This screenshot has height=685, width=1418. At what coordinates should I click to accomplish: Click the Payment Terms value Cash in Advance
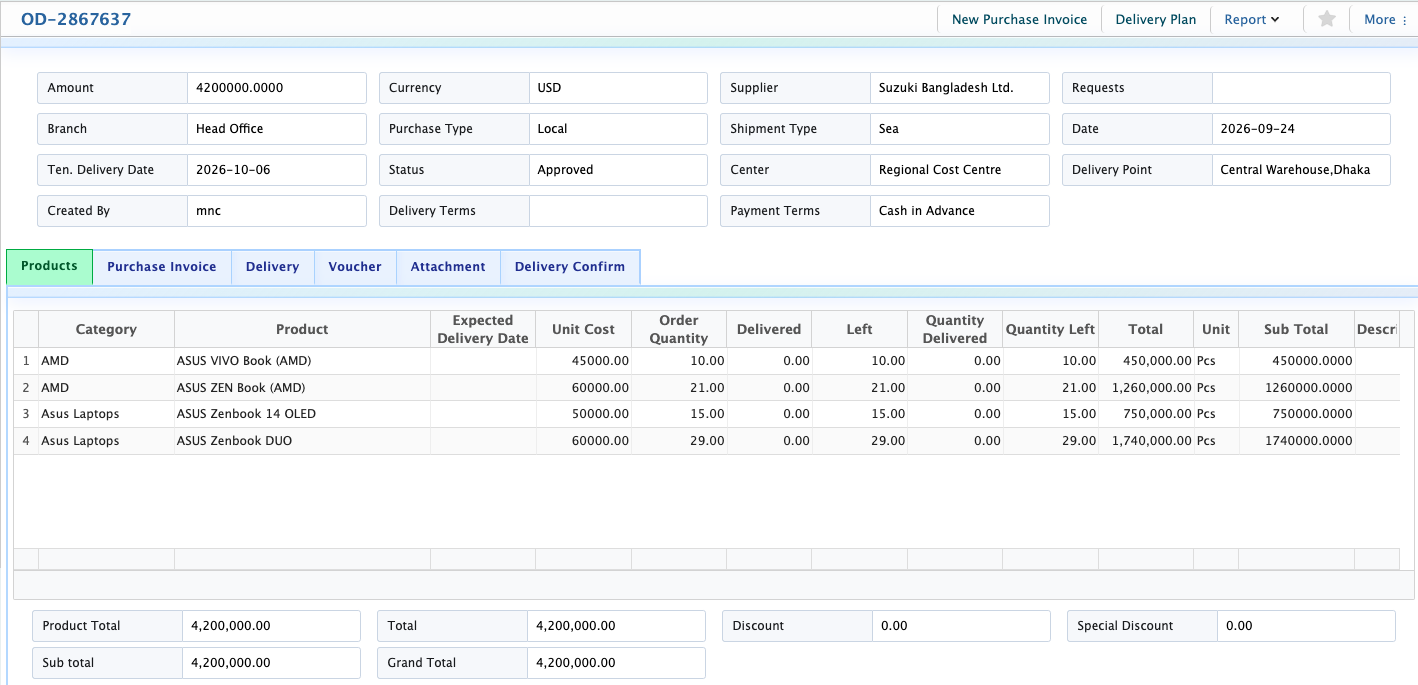[x=960, y=211]
